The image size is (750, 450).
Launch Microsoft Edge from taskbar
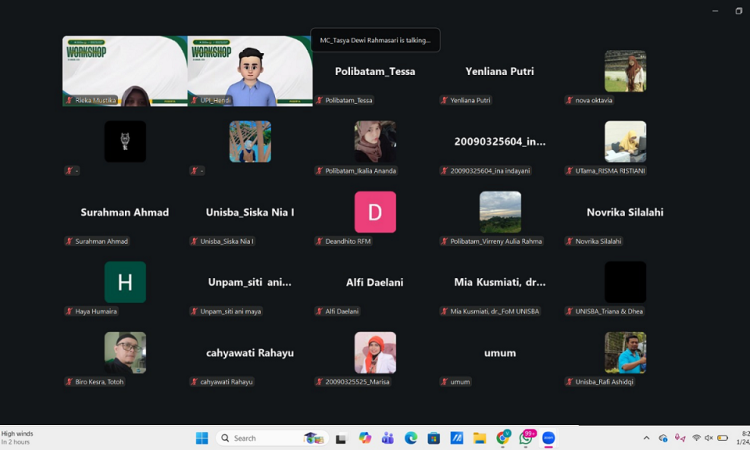click(411, 438)
